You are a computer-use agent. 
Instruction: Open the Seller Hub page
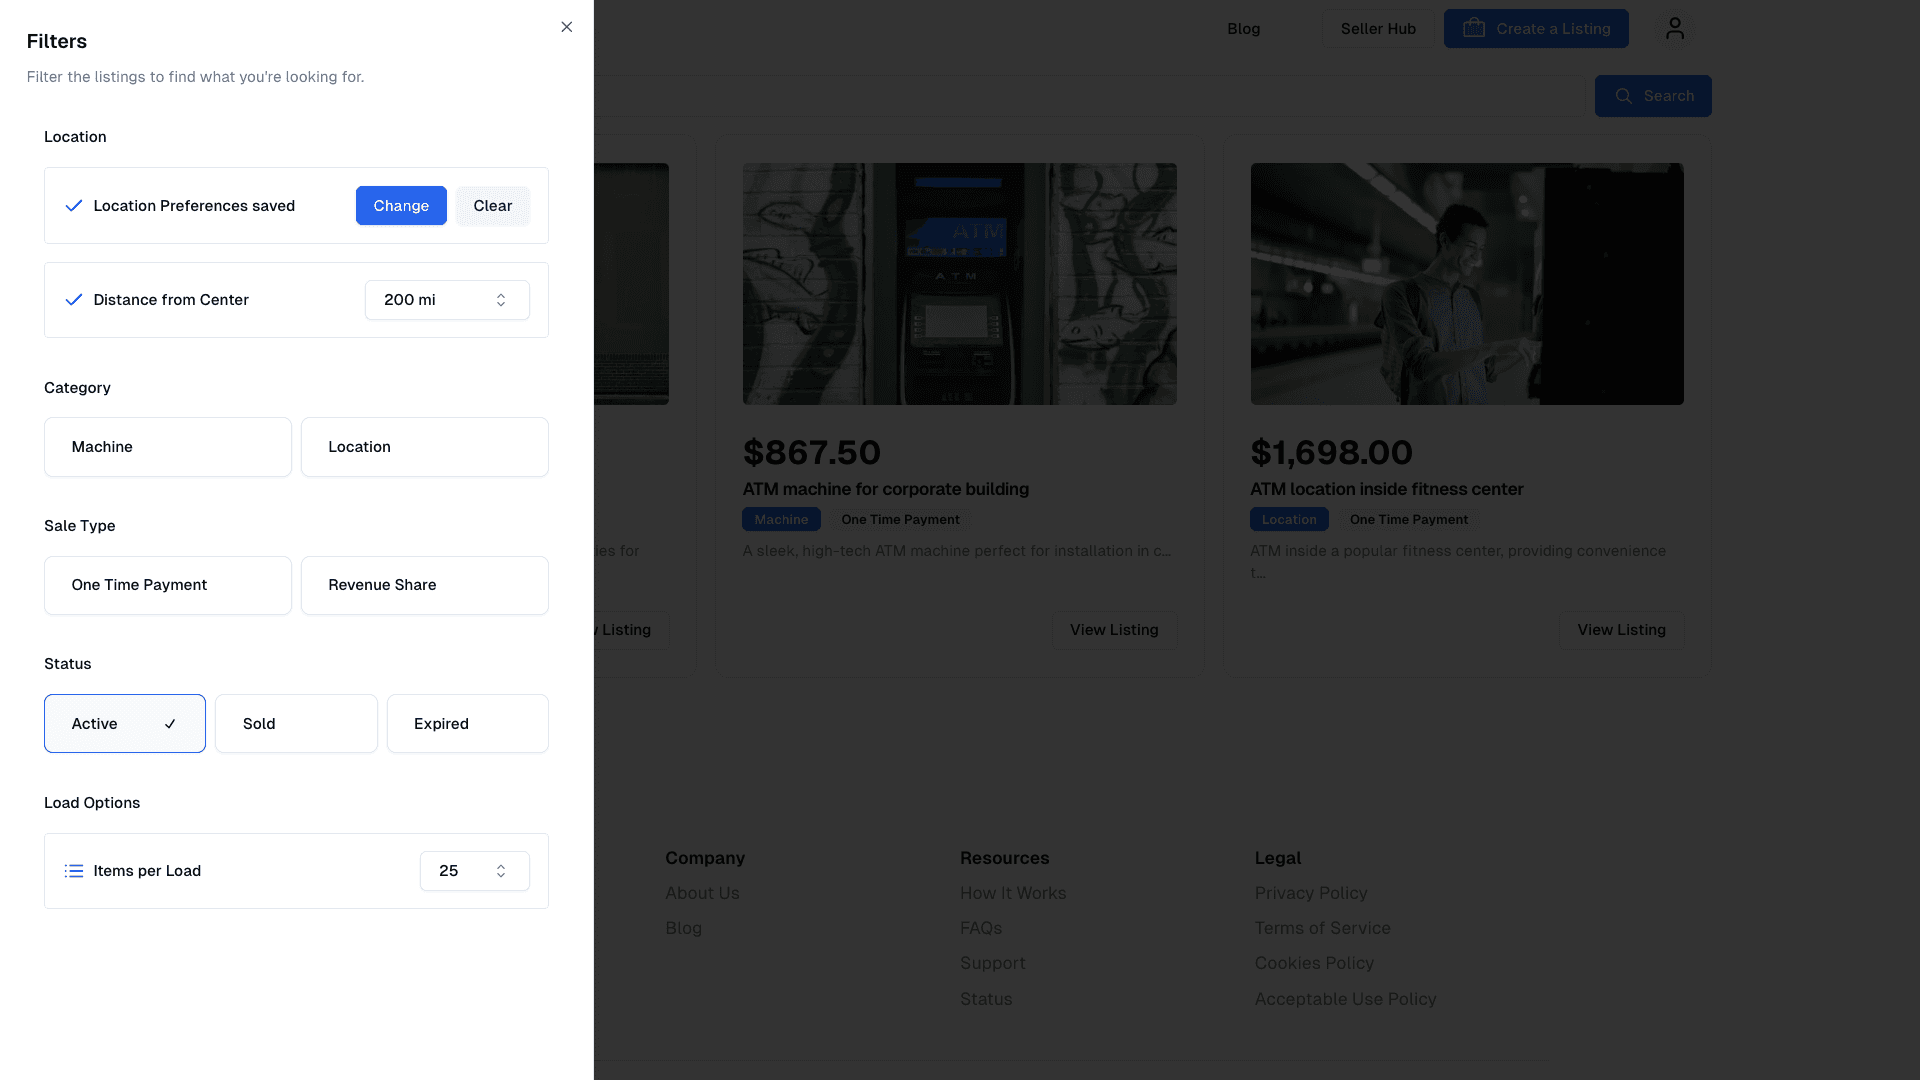coord(1378,29)
